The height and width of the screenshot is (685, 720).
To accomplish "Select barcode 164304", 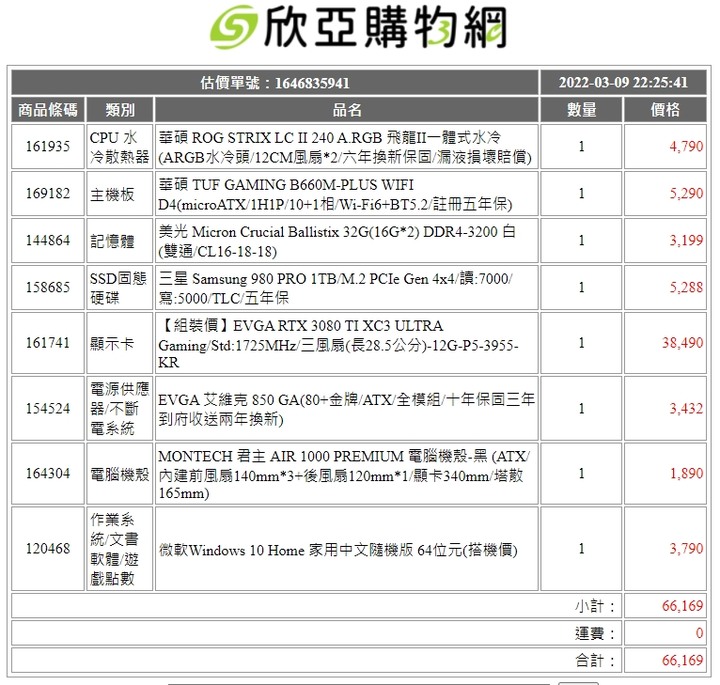I will tap(48, 473).
